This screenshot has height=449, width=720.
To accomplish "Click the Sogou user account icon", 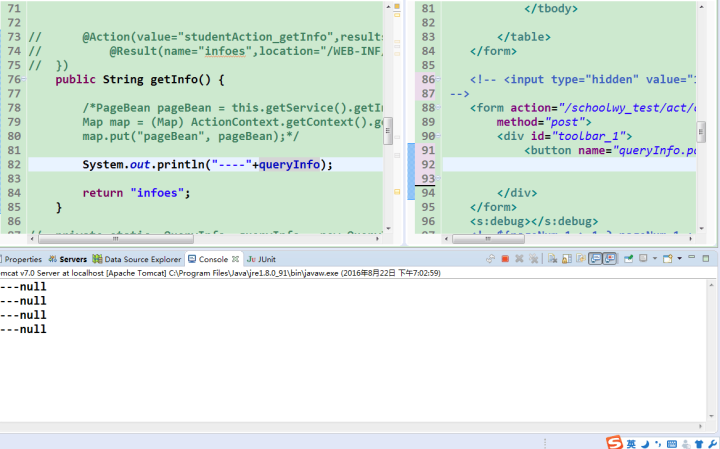I will 686,444.
